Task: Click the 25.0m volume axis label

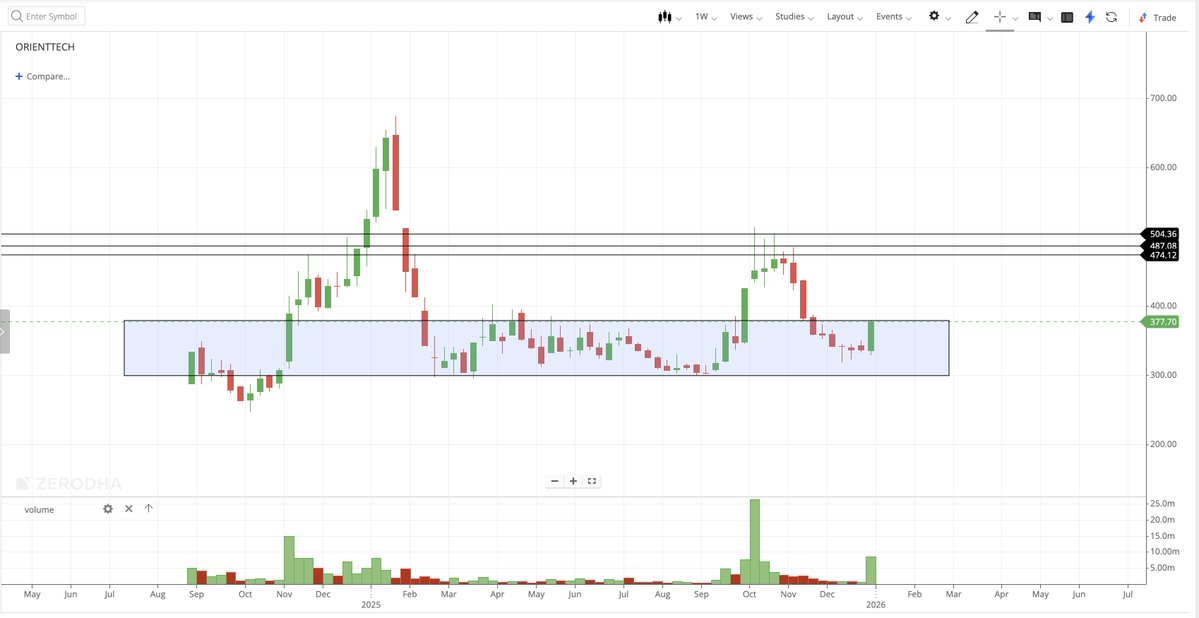Action: [x=1163, y=503]
